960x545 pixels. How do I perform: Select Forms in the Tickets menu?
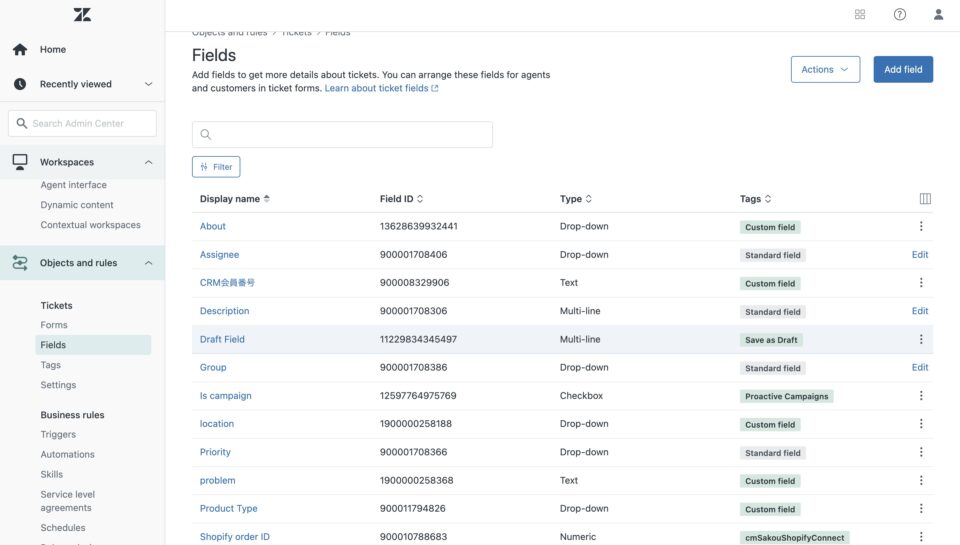click(x=54, y=325)
